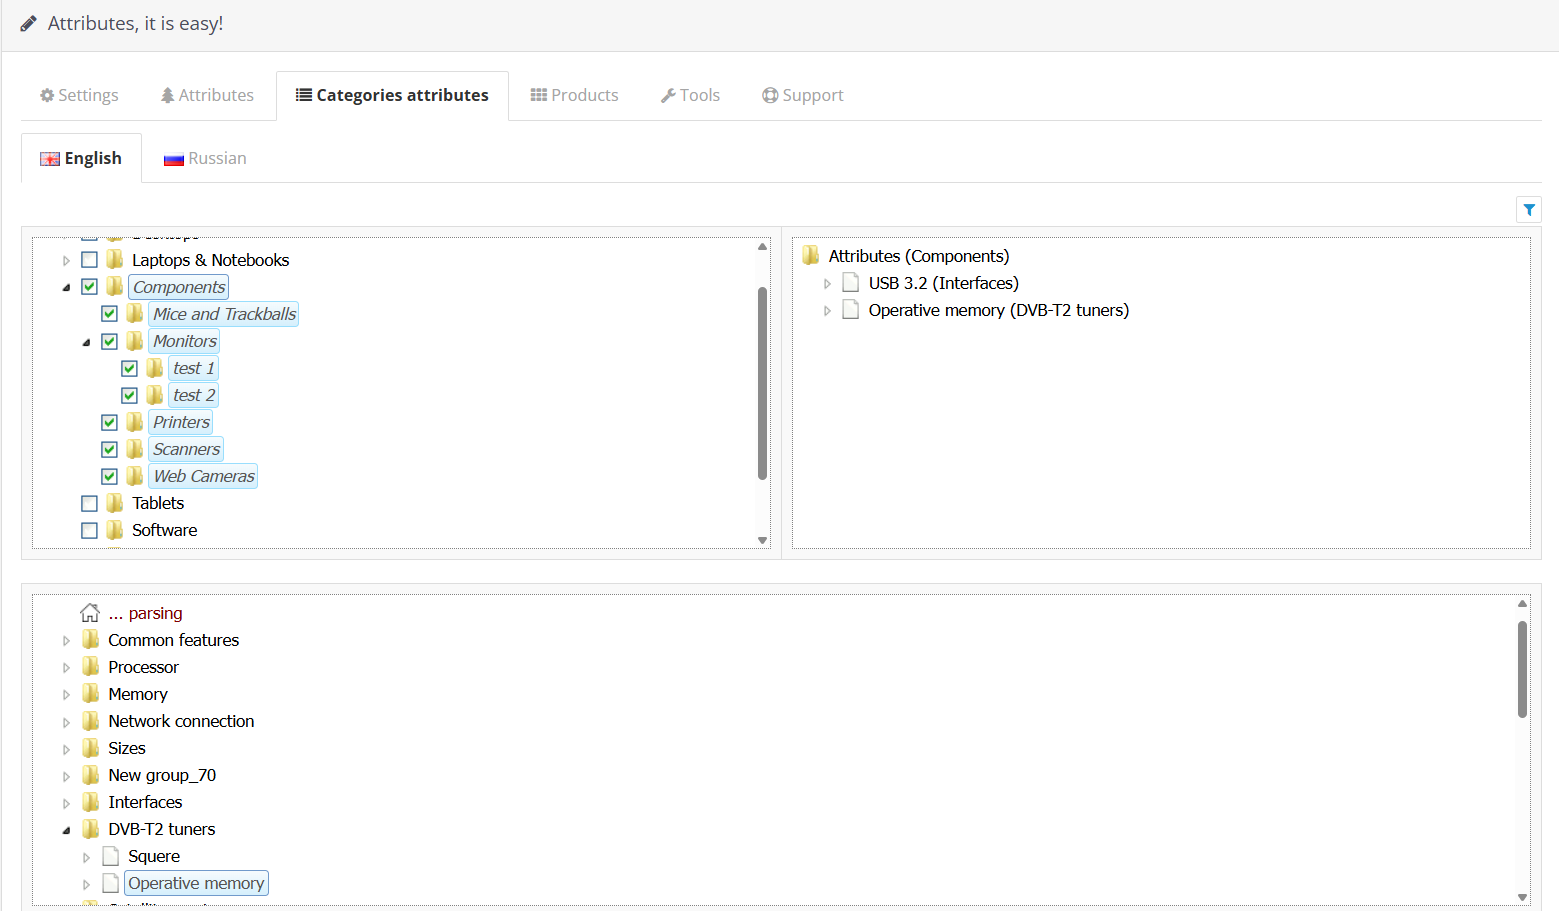
Task: Click the Processor folder icon
Action: (91, 667)
